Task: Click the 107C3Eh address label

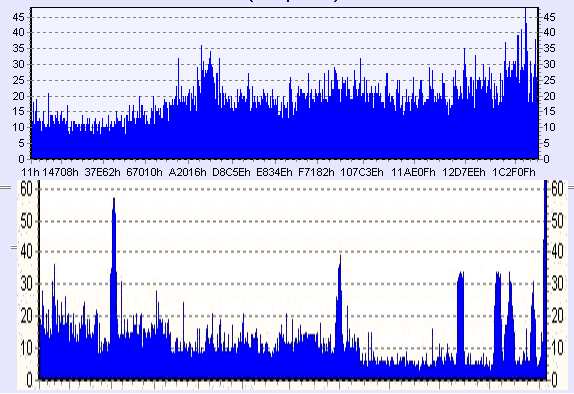Action: pyautogui.click(x=362, y=172)
